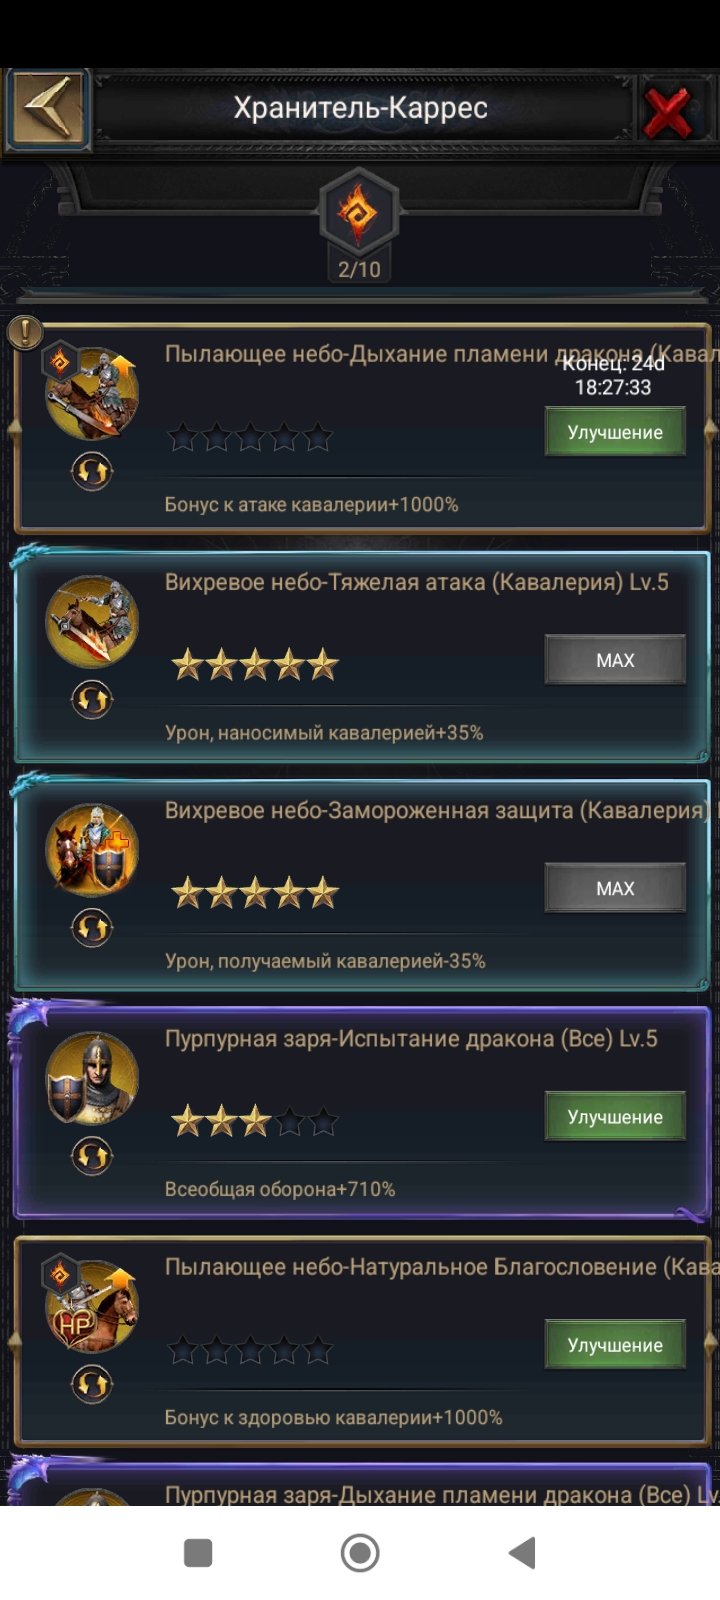Tap MAX button for Замороженная защита
Image resolution: width=720 pixels, height=1600 pixels.
(615, 888)
